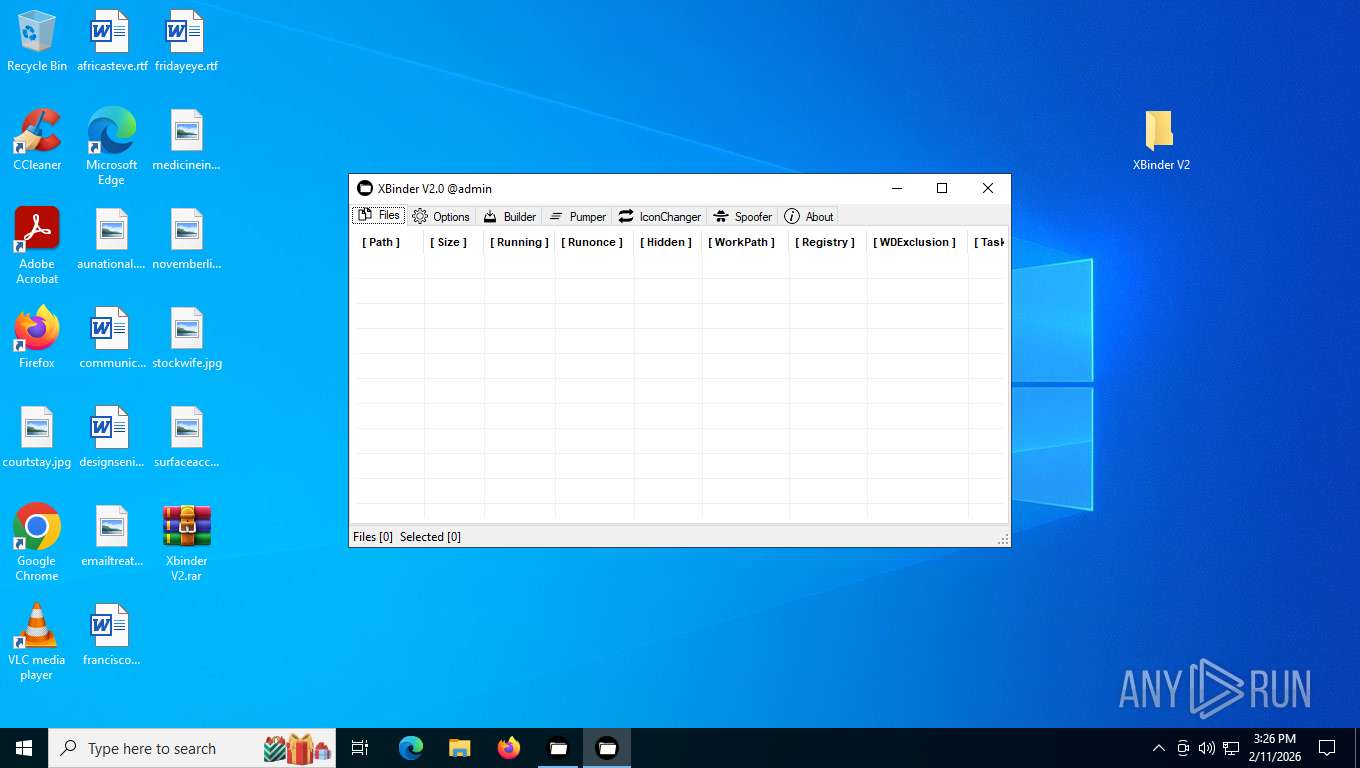
Task: Minimize the XBinder window
Action: click(x=897, y=188)
